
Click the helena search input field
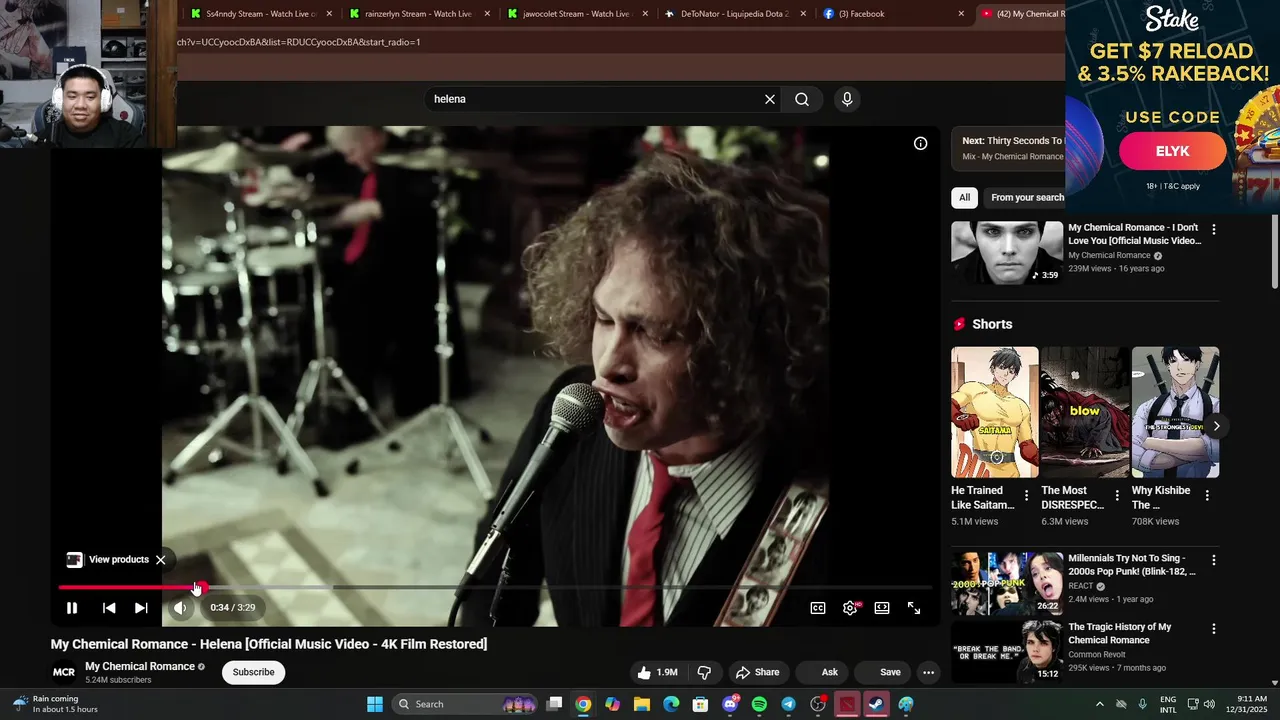point(595,99)
